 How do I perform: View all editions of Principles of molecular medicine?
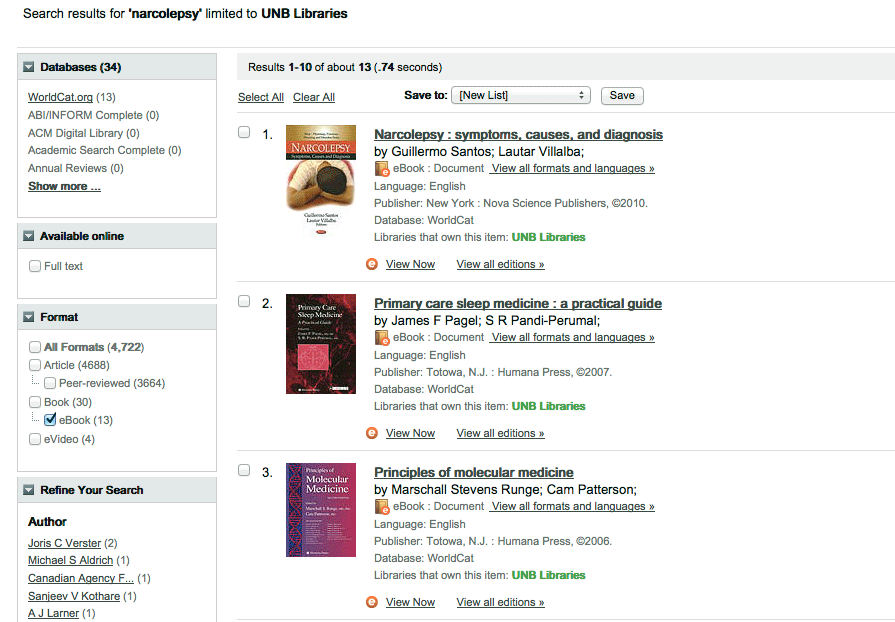(501, 602)
